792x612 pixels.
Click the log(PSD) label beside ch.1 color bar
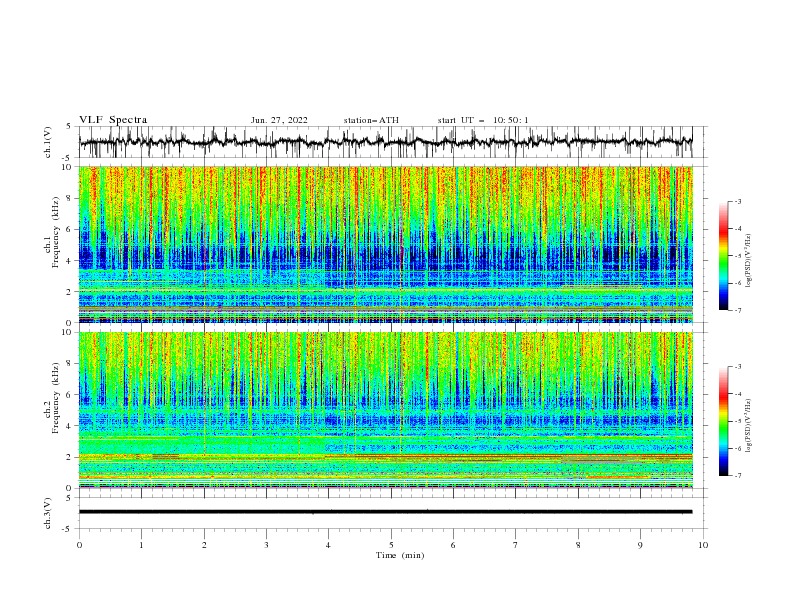point(749,261)
